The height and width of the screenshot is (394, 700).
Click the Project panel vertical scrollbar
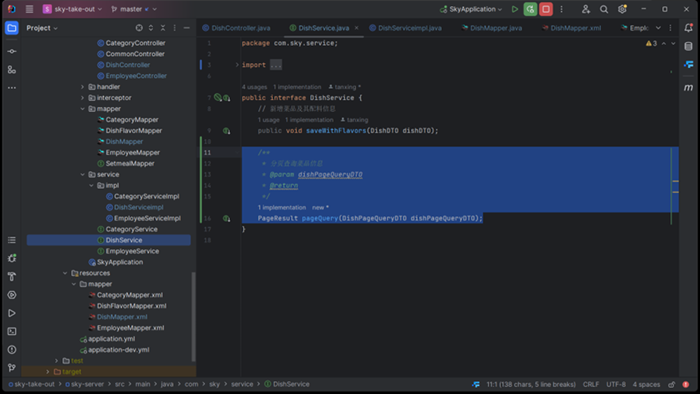point(193,317)
